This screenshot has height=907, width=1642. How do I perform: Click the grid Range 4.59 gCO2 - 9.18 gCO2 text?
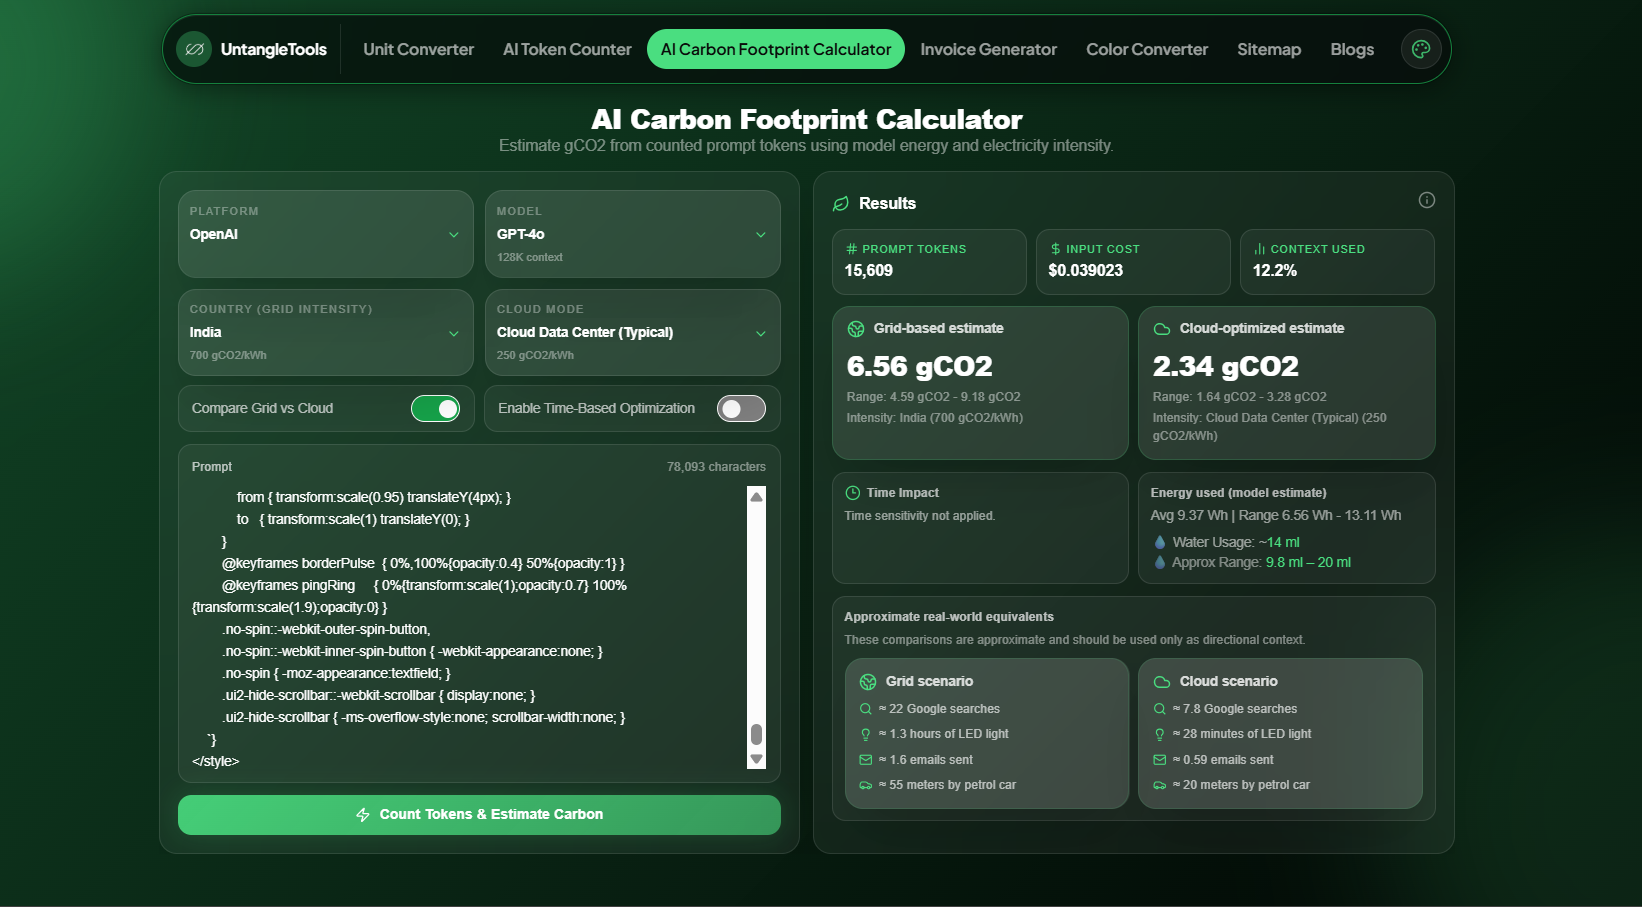(934, 397)
